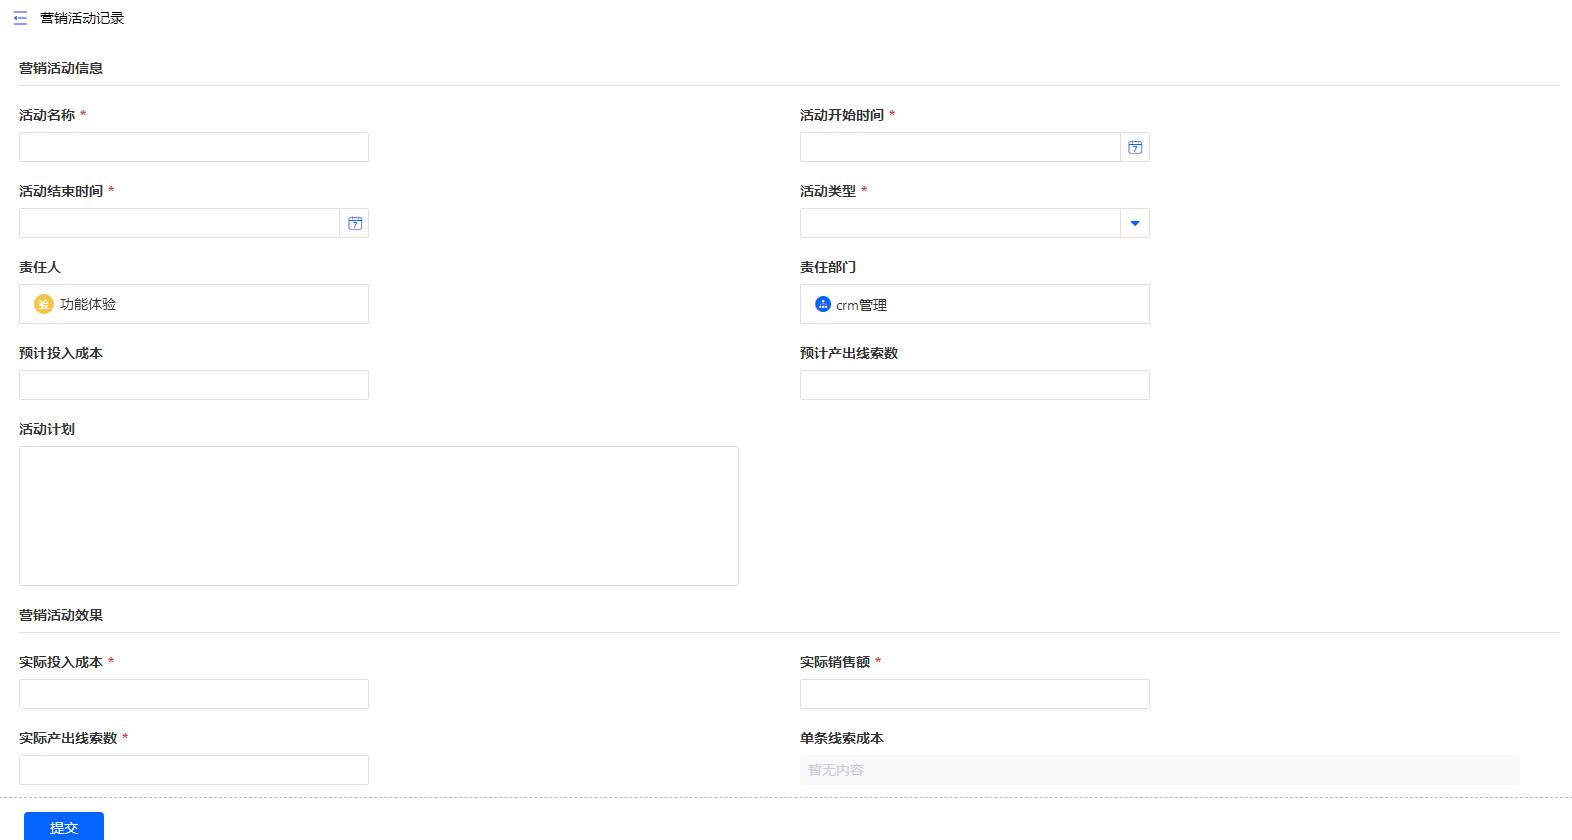Collapse the sidebar menu icon
This screenshot has height=840, width=1572.
pyautogui.click(x=20, y=18)
